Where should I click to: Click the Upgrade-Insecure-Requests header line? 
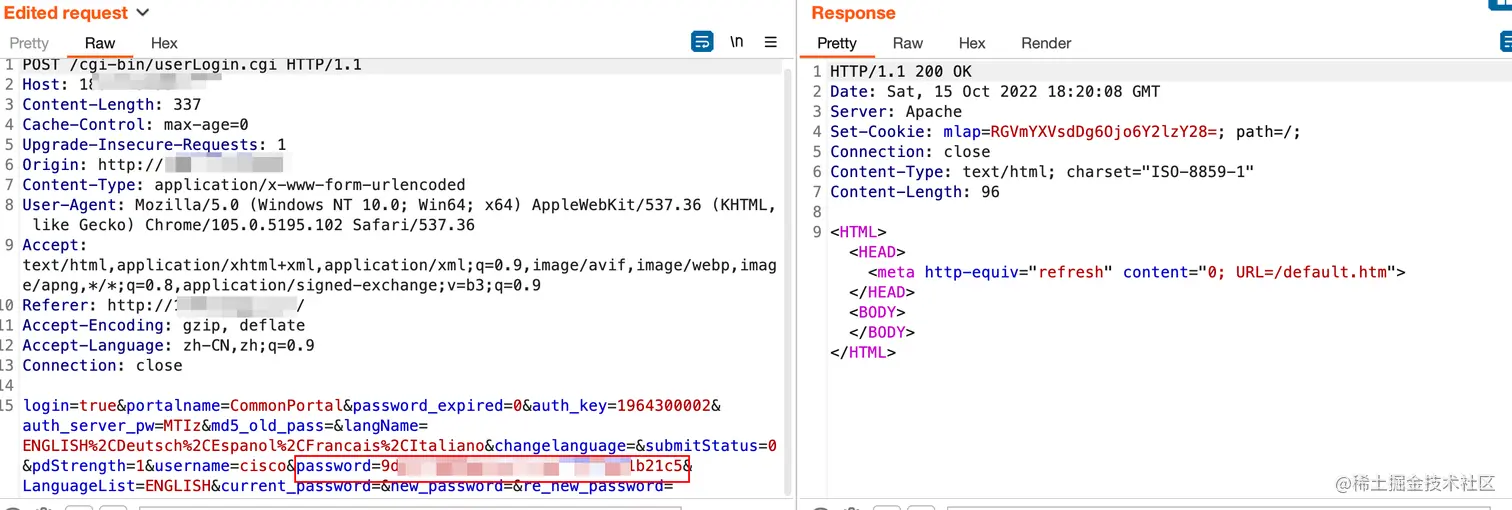154,145
